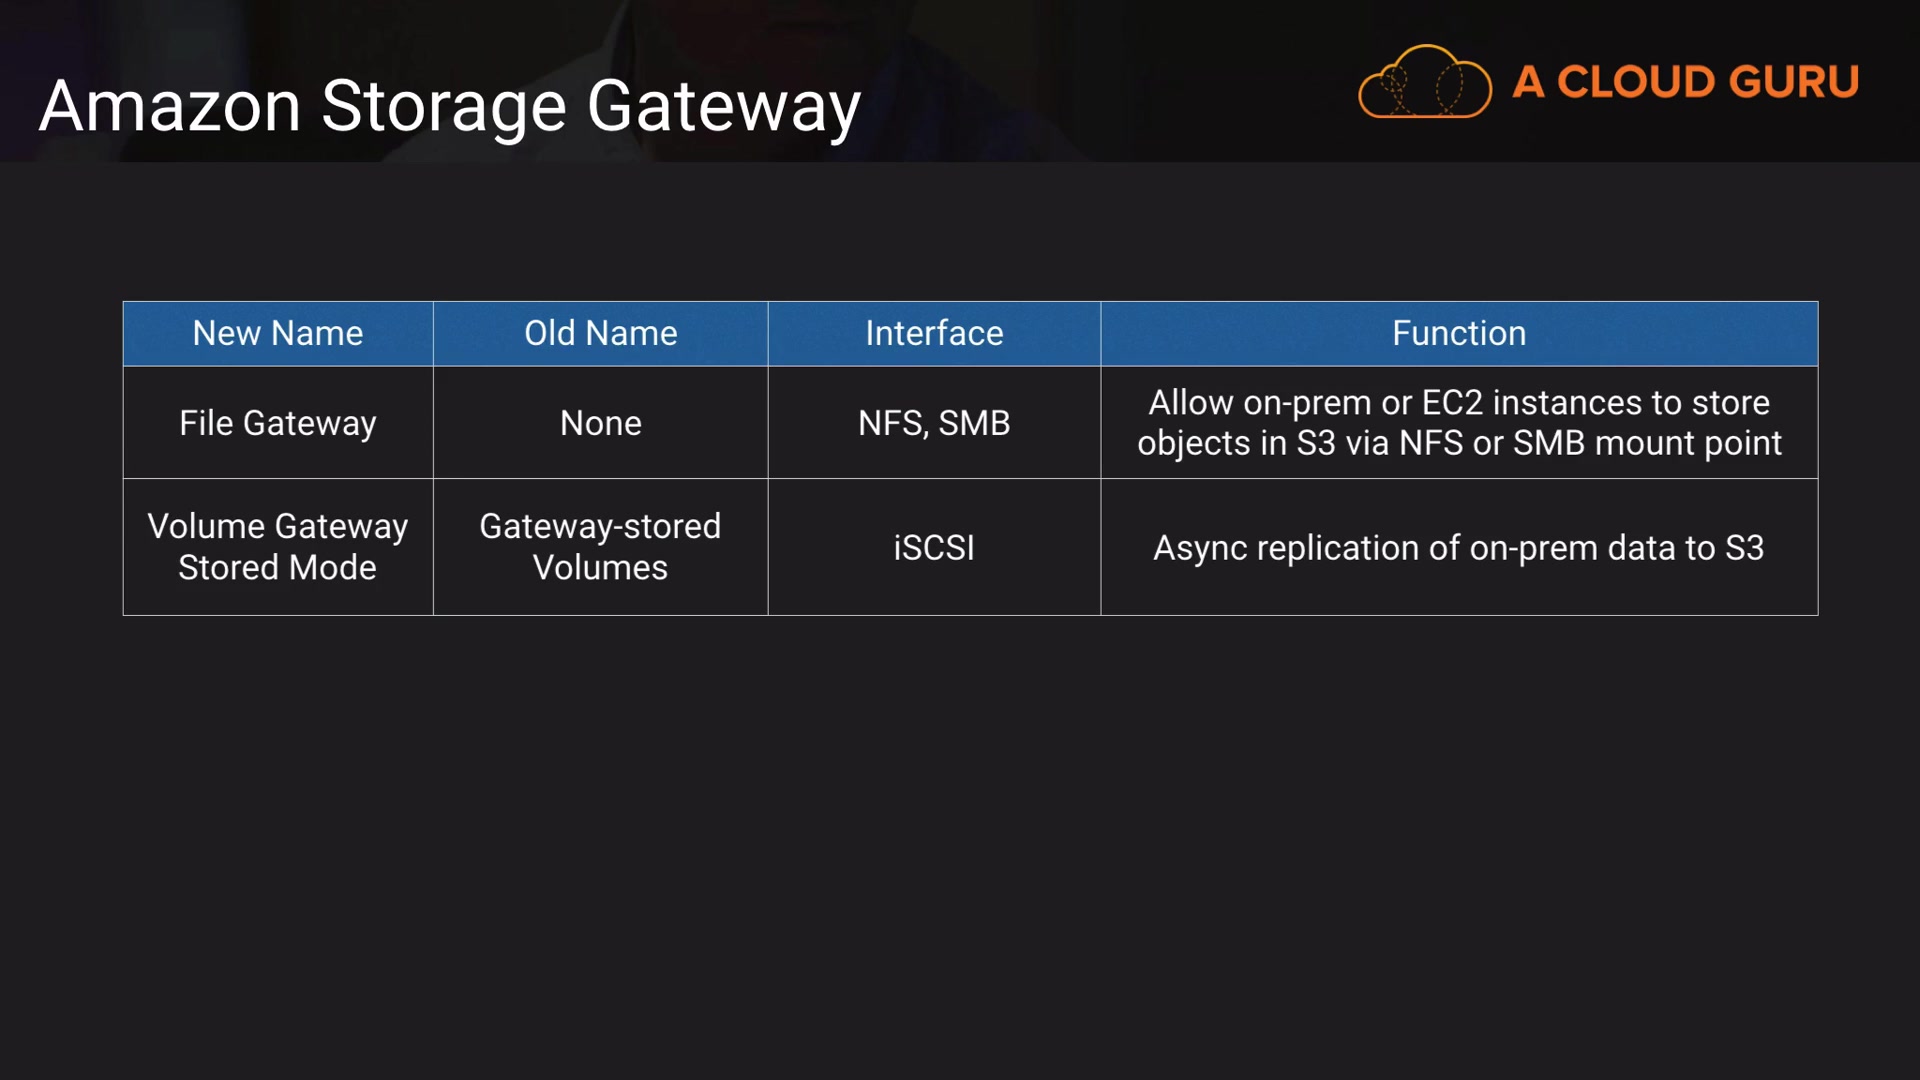Click the word "Volumes" below Gateway-stored
The height and width of the screenshot is (1080, 1920).
coord(600,567)
